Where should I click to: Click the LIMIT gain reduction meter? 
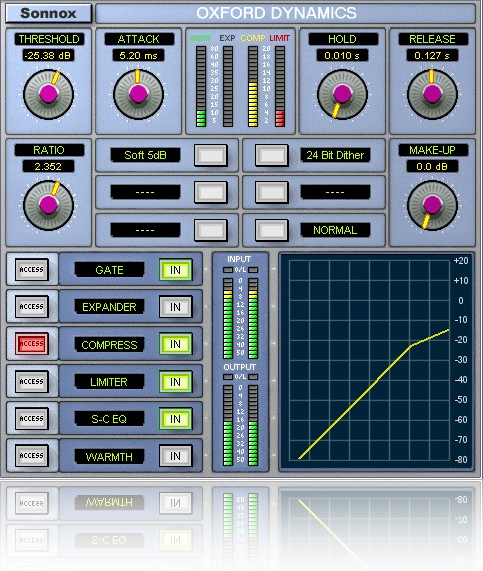click(x=280, y=86)
